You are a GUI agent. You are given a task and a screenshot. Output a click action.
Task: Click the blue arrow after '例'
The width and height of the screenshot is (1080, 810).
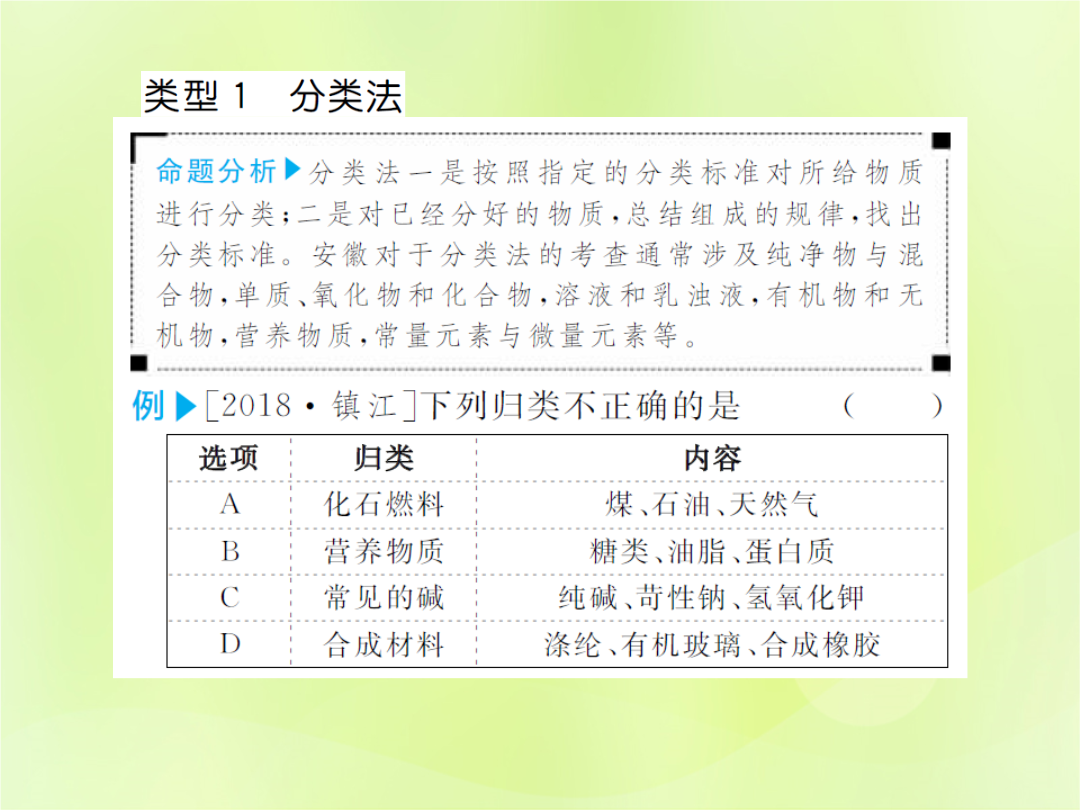click(x=185, y=406)
